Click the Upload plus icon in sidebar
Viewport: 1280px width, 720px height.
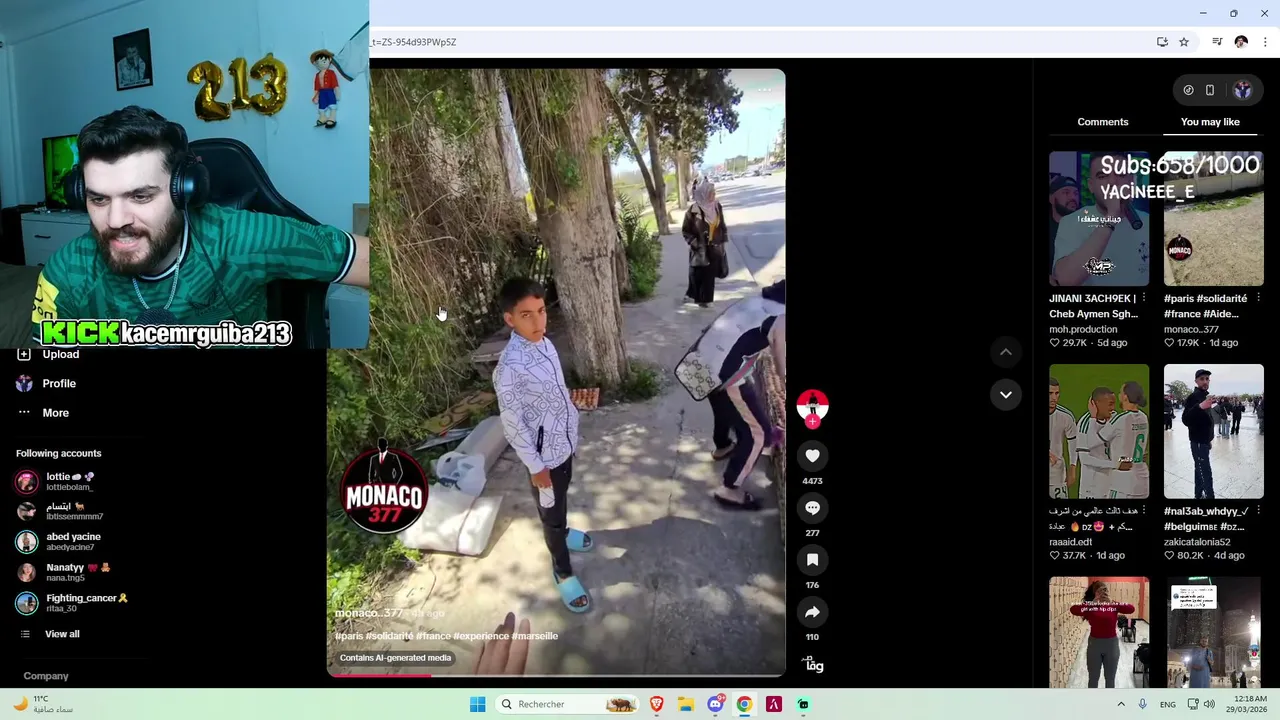24,354
